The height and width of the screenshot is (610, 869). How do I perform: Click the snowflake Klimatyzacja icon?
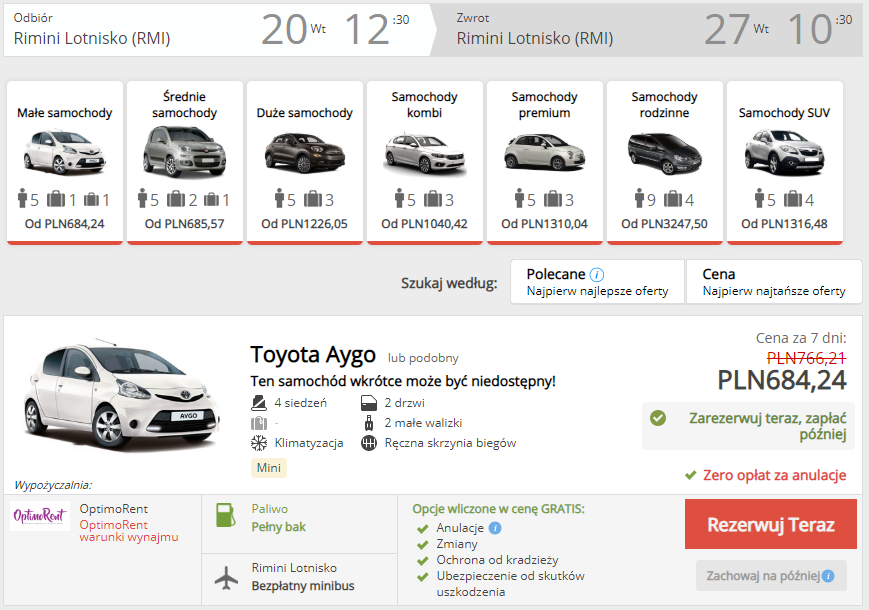pyautogui.click(x=259, y=443)
